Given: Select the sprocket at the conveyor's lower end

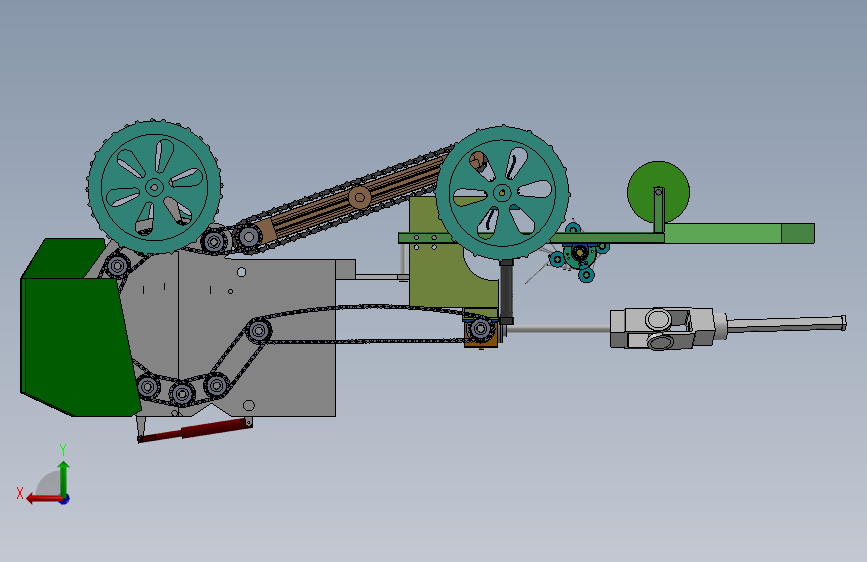Looking at the screenshot, I should click(x=249, y=237).
